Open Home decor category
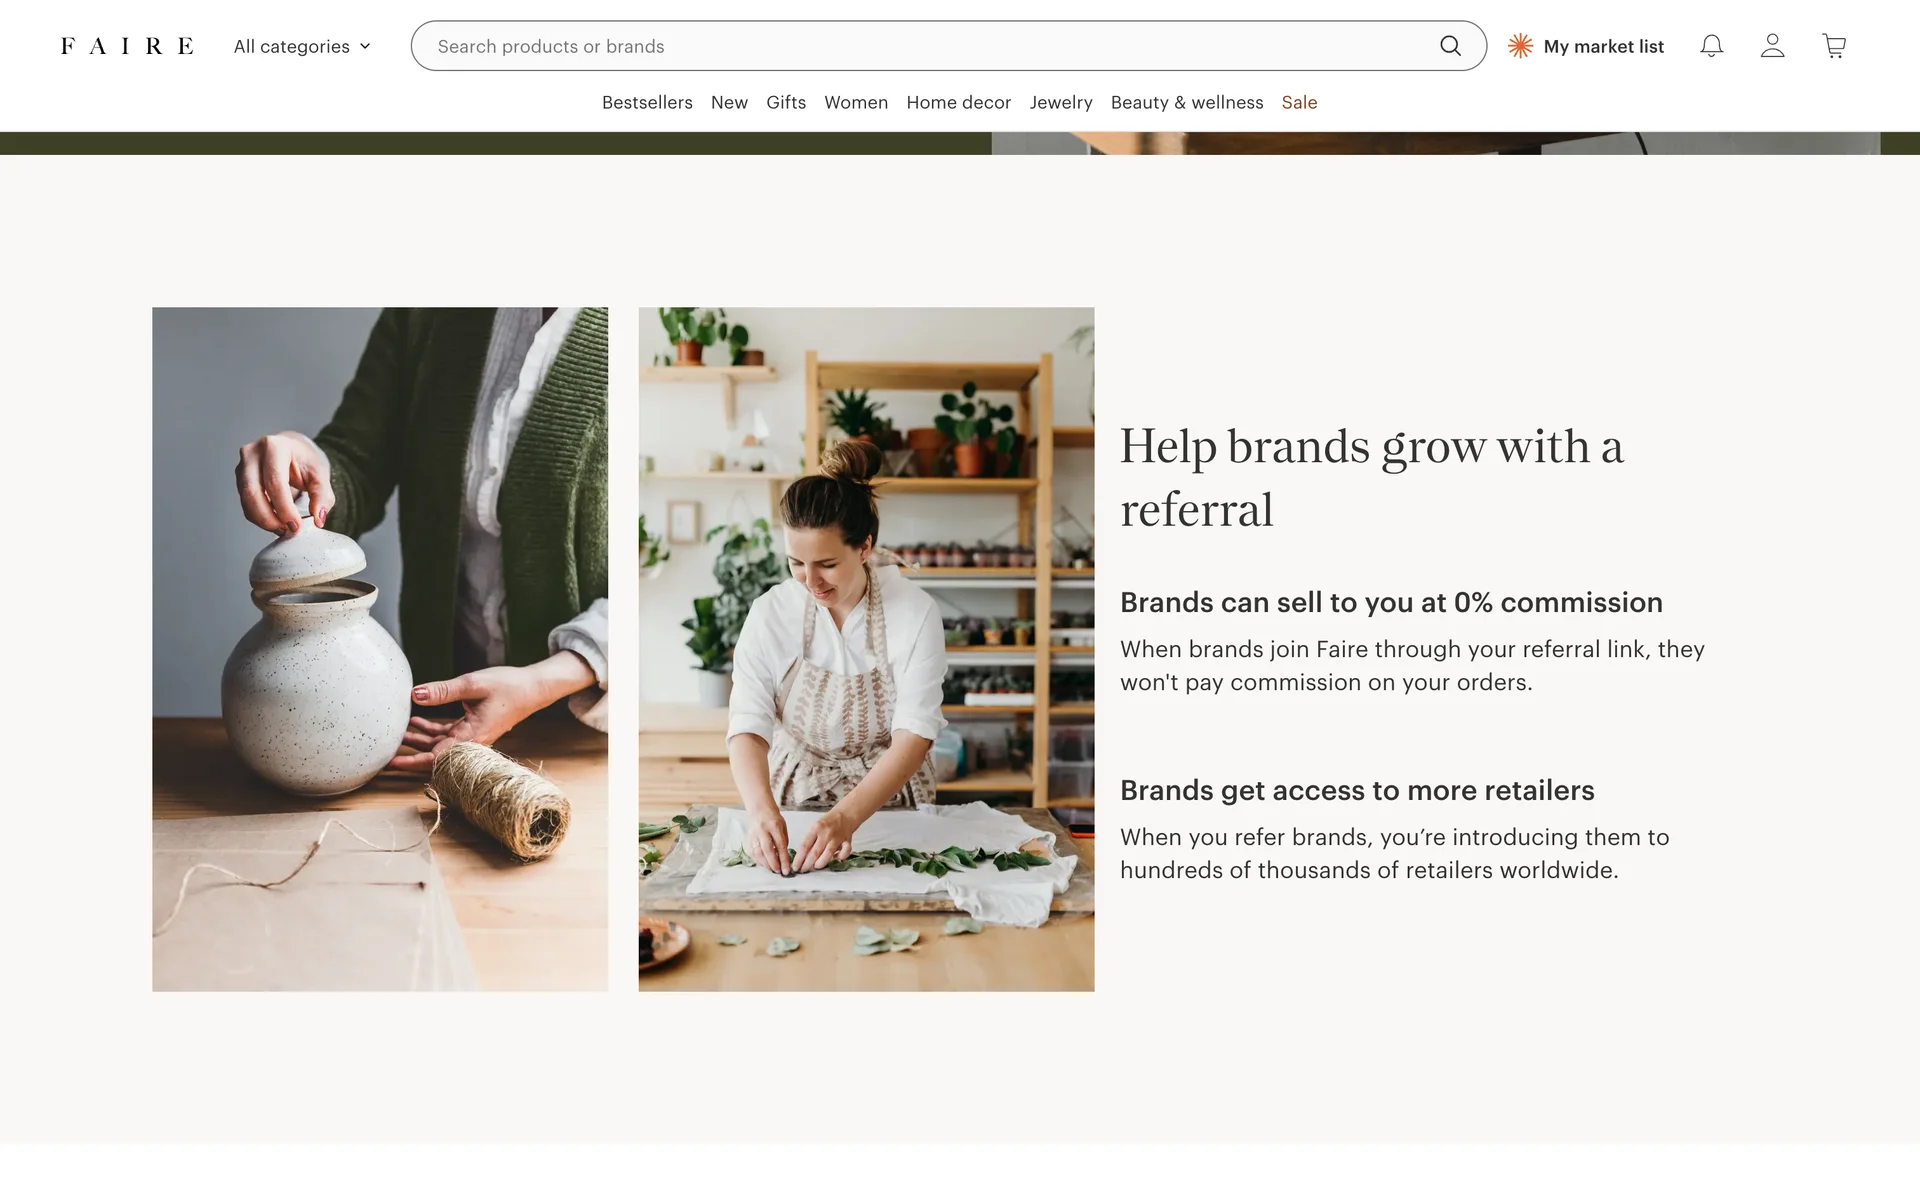Image resolution: width=1920 pixels, height=1200 pixels. coord(958,102)
